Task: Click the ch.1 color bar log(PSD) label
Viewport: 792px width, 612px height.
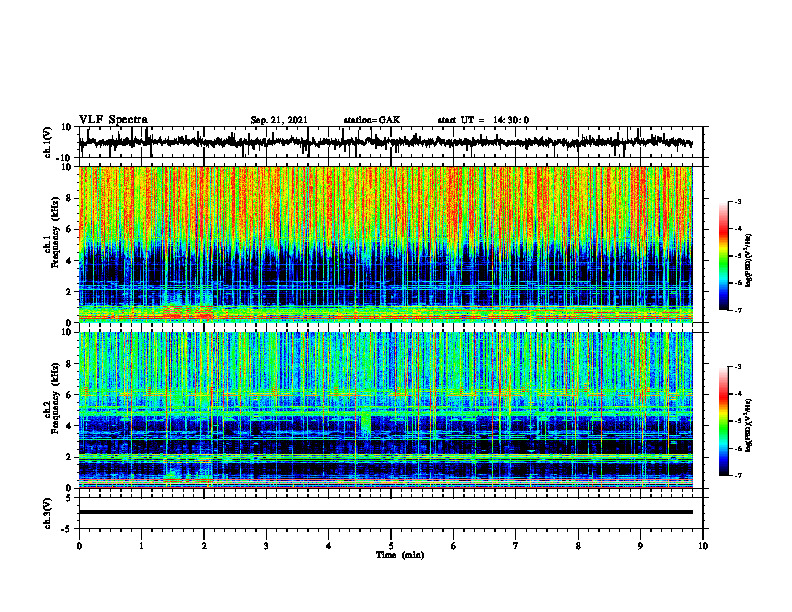Action: [749, 261]
